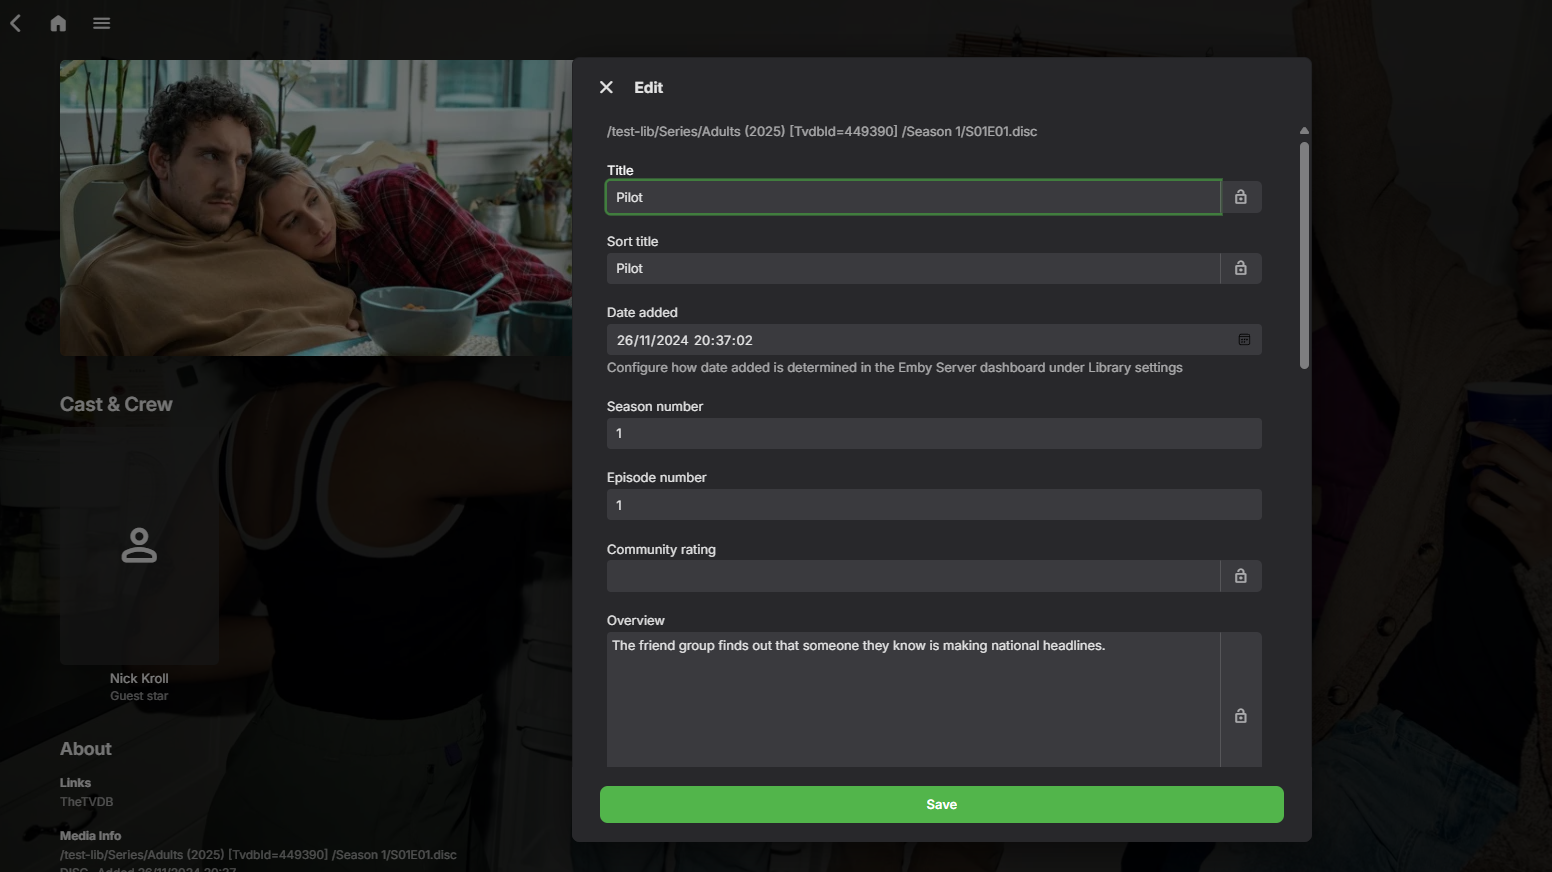Toggle the lock for Community rating field

(1241, 576)
